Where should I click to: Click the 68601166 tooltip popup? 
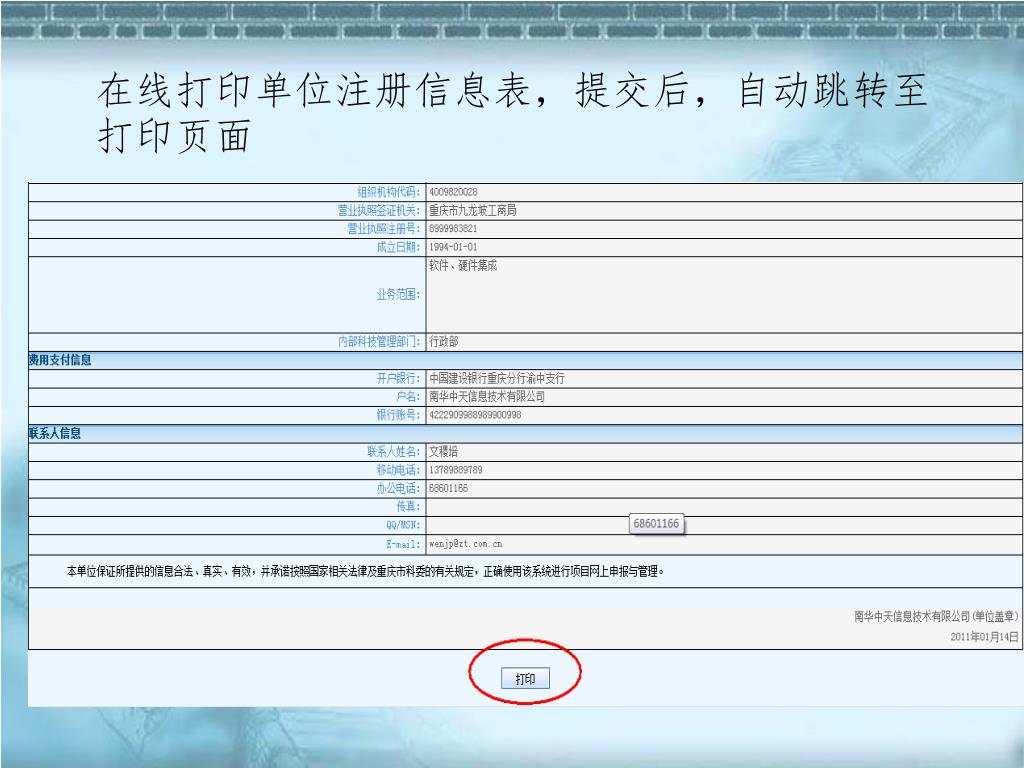(656, 523)
